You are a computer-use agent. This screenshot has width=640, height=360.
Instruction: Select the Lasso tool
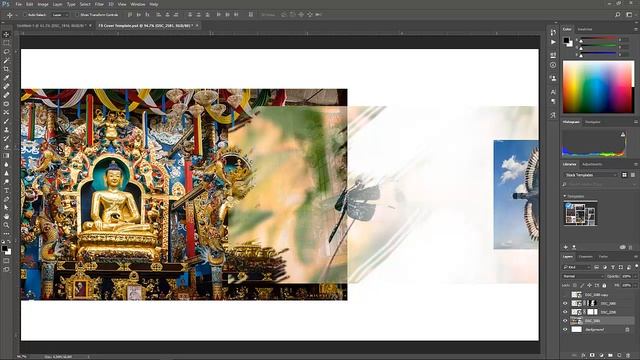(6, 52)
